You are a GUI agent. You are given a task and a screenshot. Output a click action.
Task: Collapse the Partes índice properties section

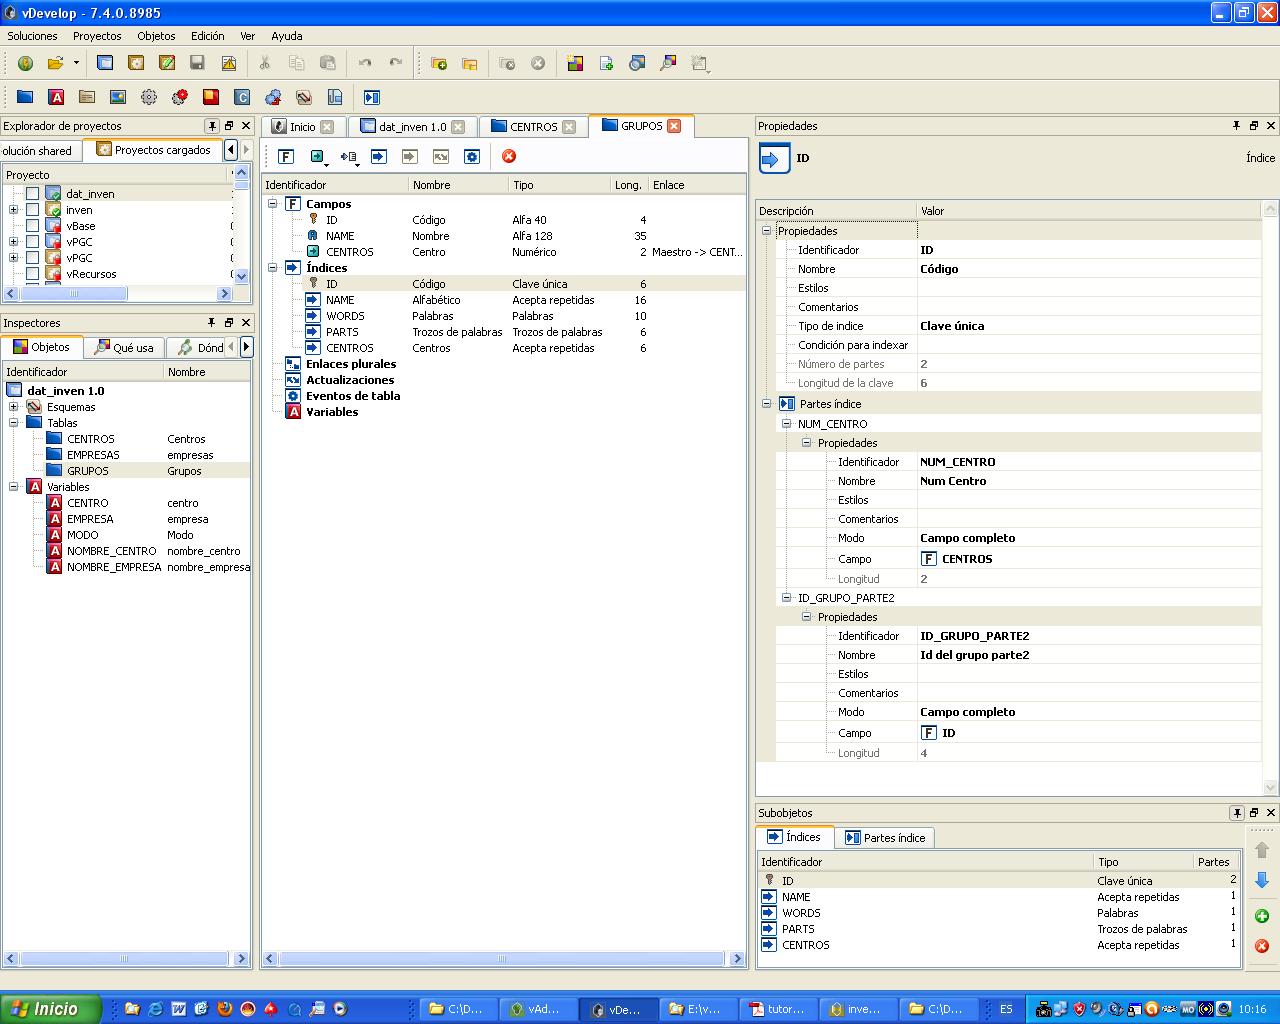[x=767, y=404]
